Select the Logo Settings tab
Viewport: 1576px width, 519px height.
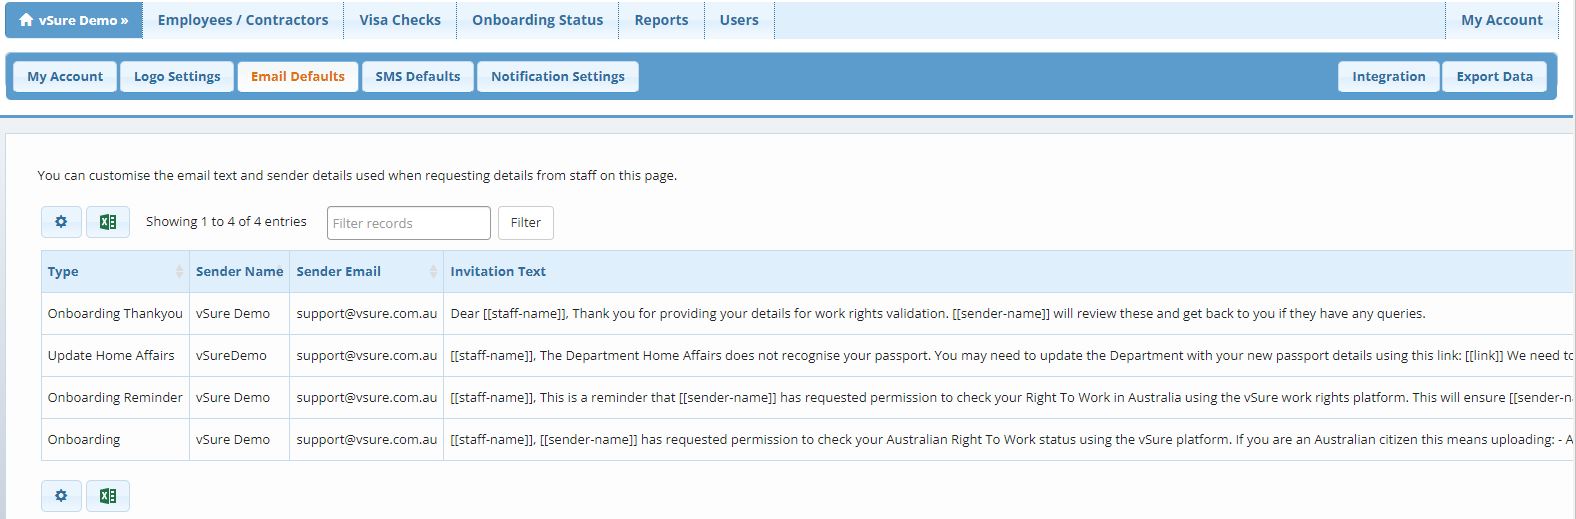(x=177, y=77)
